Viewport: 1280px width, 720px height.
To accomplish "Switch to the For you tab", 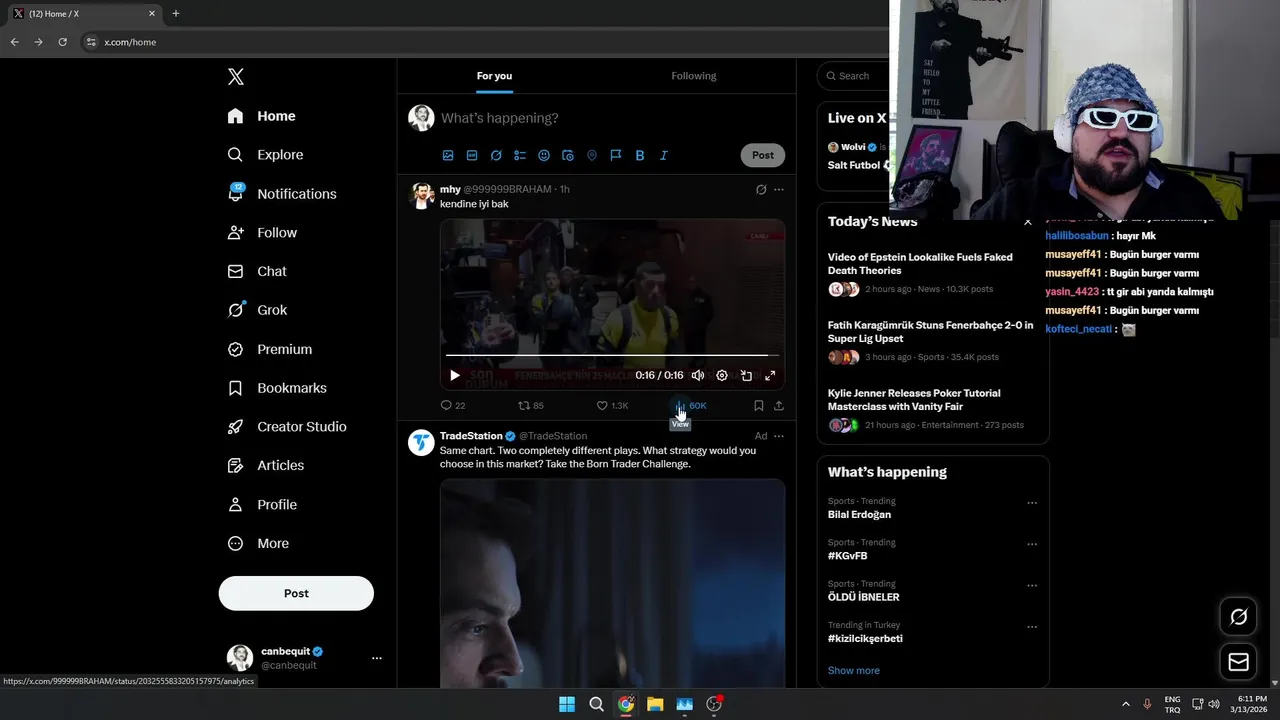I will (494, 76).
